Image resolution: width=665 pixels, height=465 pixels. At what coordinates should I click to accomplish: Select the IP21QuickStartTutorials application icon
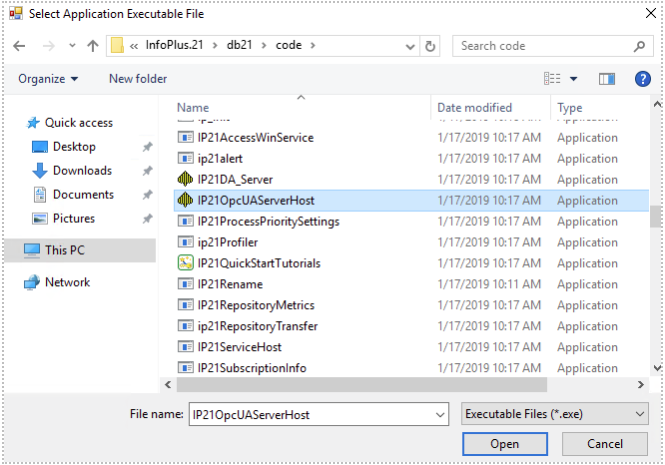pos(185,263)
